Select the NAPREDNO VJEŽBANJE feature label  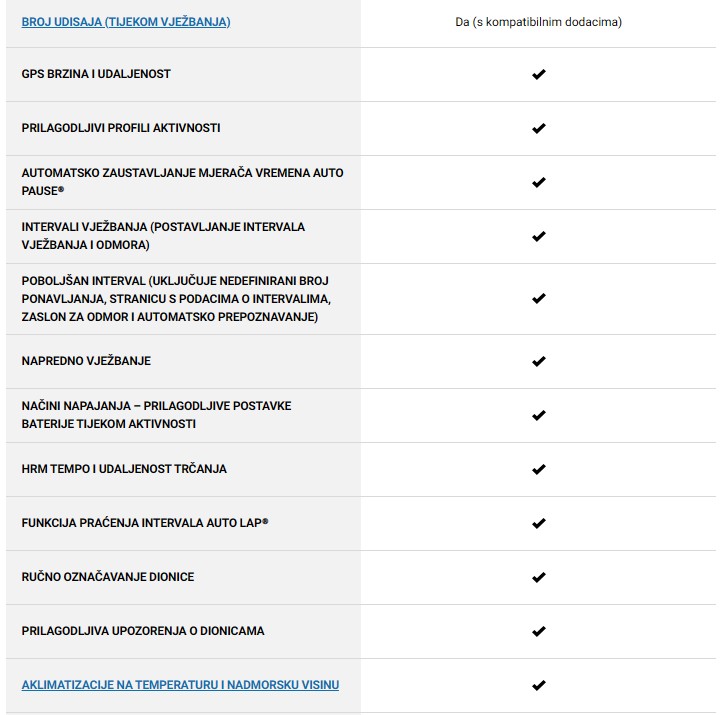click(x=86, y=361)
